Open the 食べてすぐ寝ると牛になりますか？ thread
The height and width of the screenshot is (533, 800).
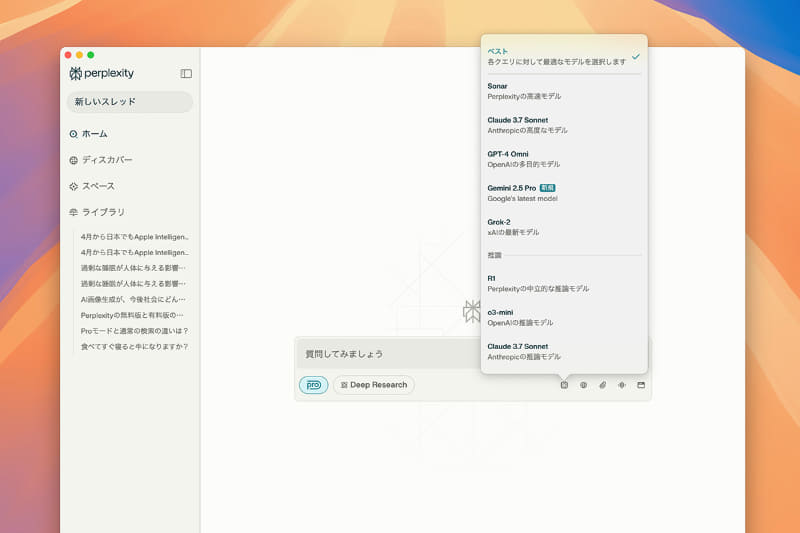tap(135, 347)
